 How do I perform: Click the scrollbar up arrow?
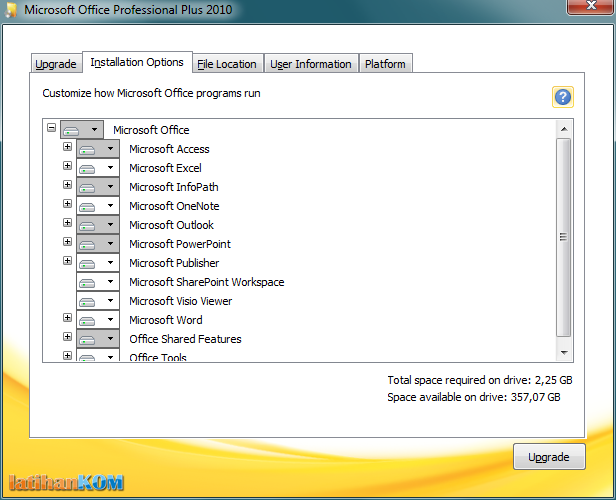(564, 129)
